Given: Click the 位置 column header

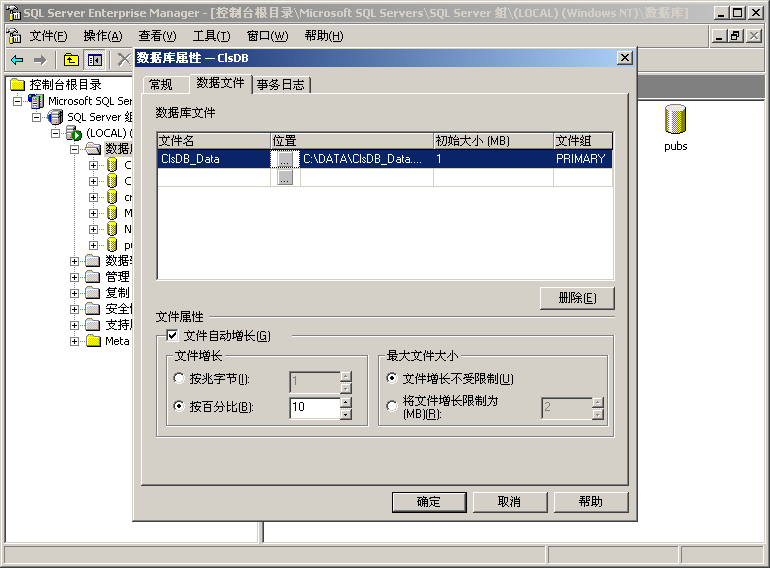Looking at the screenshot, I should (x=352, y=141).
